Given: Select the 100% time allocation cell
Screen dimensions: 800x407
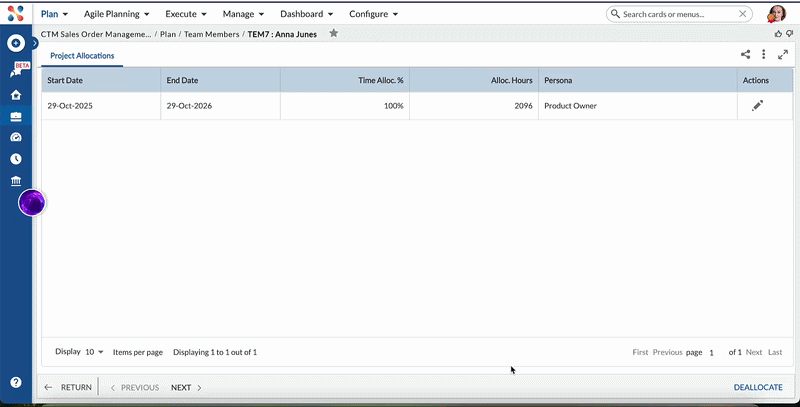Looking at the screenshot, I should click(345, 106).
